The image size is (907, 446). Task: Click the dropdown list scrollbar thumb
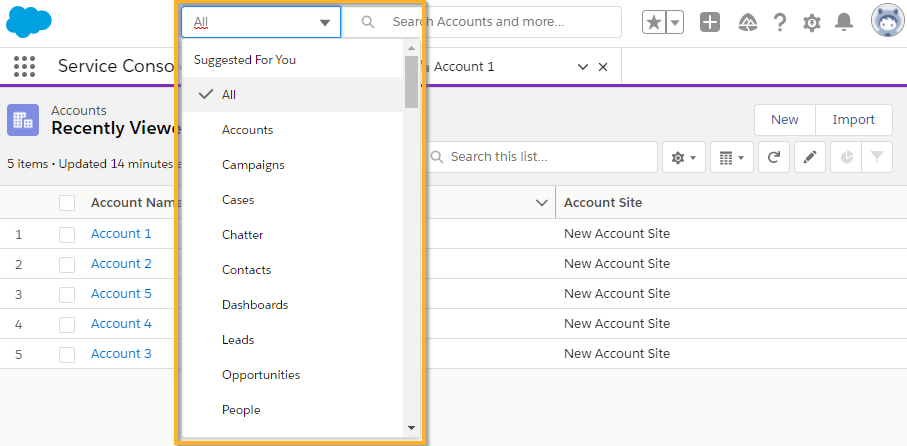click(x=411, y=80)
